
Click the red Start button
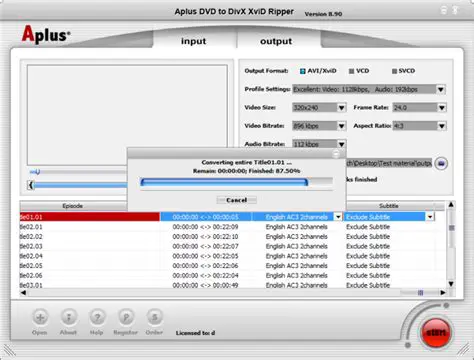tap(436, 333)
